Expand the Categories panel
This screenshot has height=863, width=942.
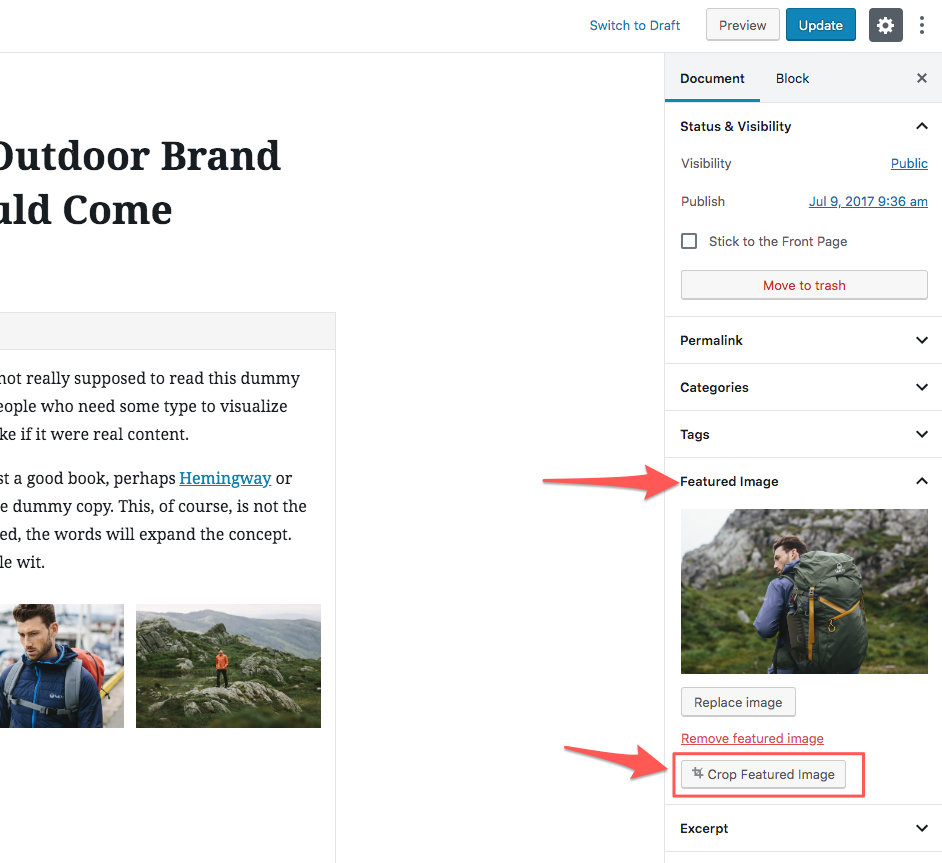tap(921, 387)
